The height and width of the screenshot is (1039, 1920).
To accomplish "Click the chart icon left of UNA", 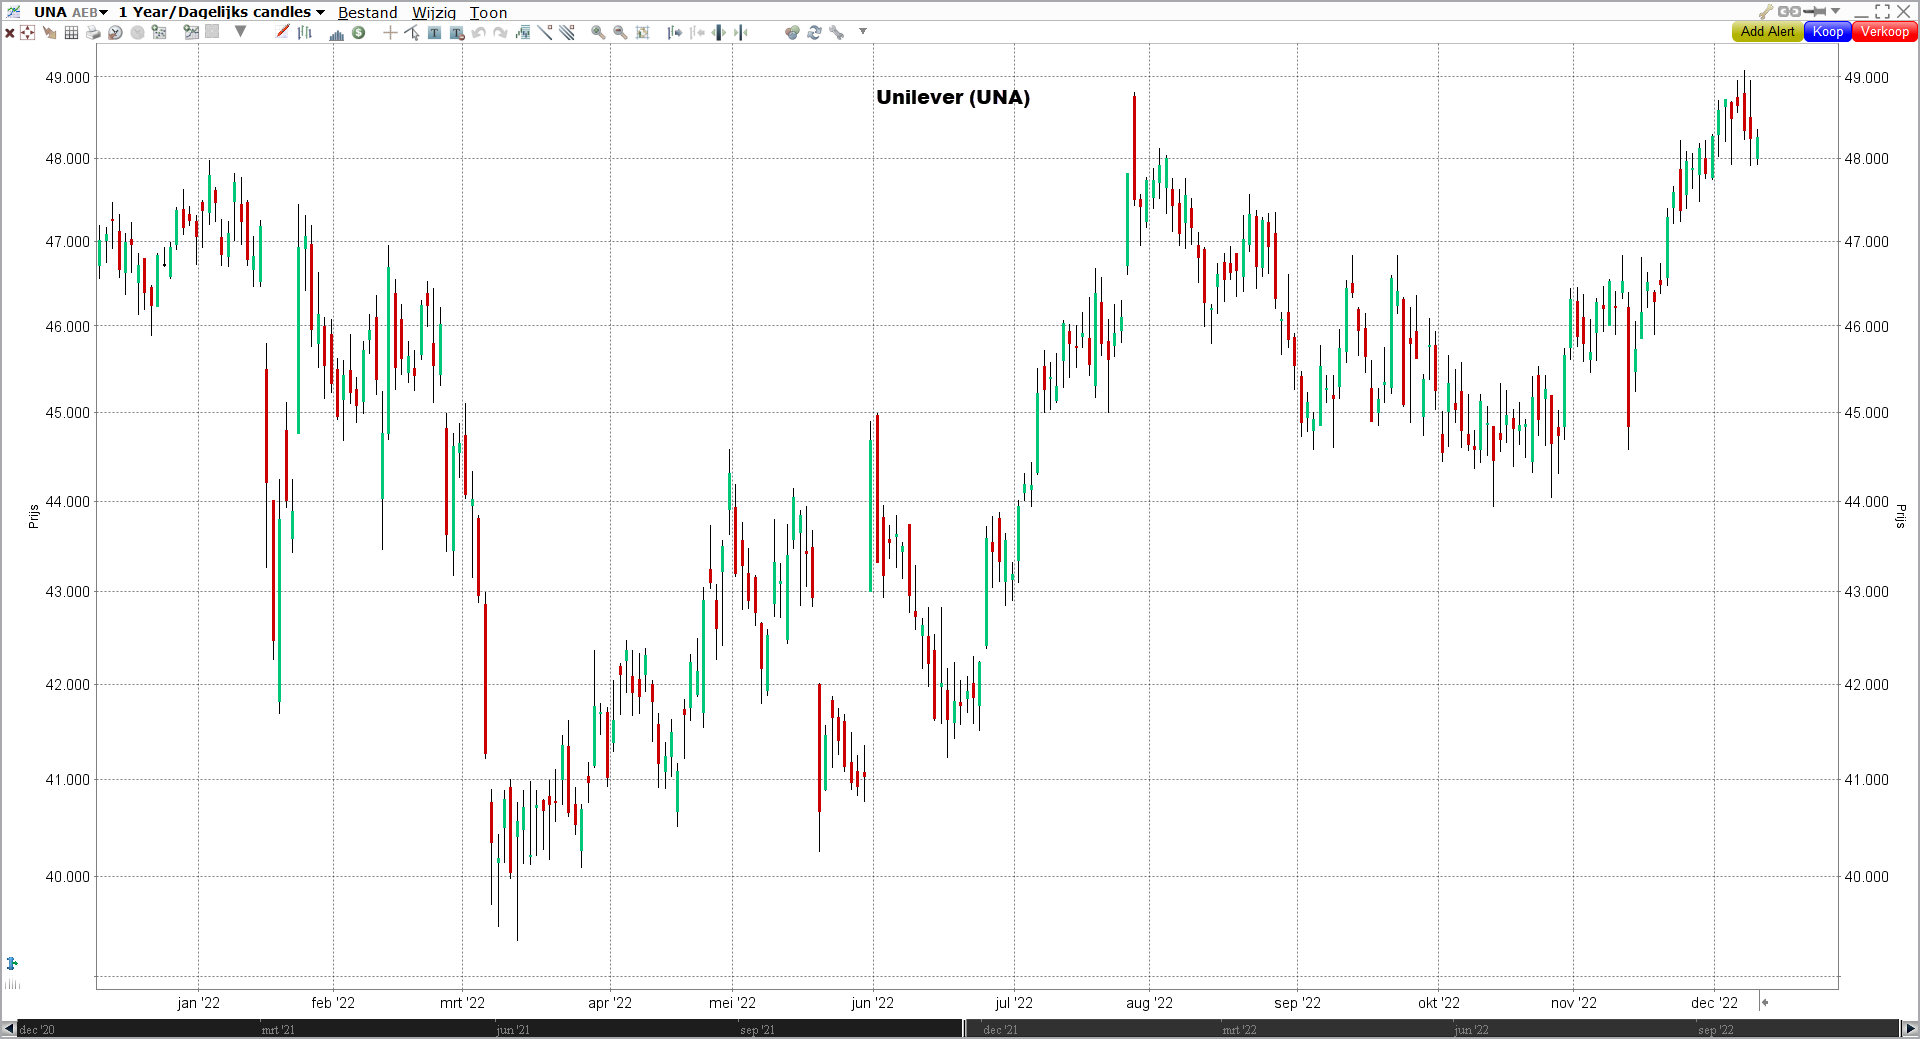I will click(14, 12).
